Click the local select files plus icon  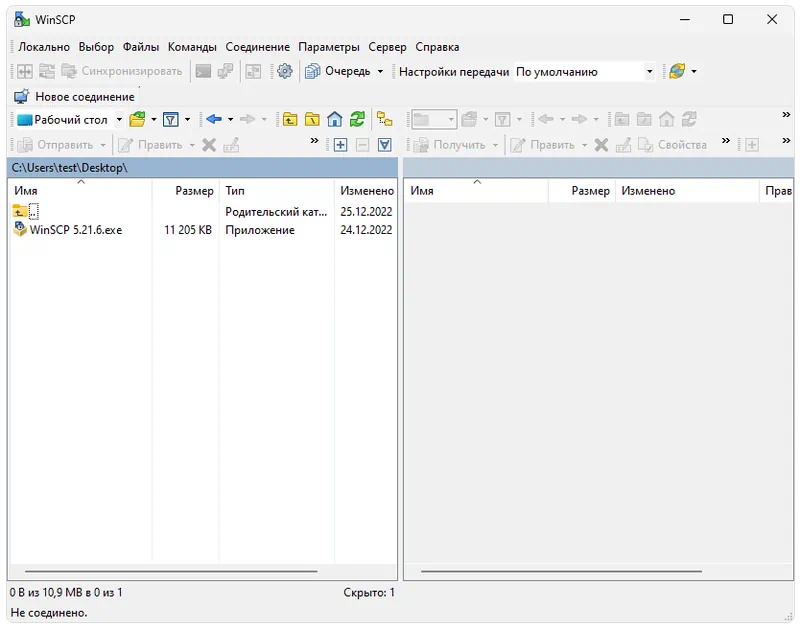(340, 145)
